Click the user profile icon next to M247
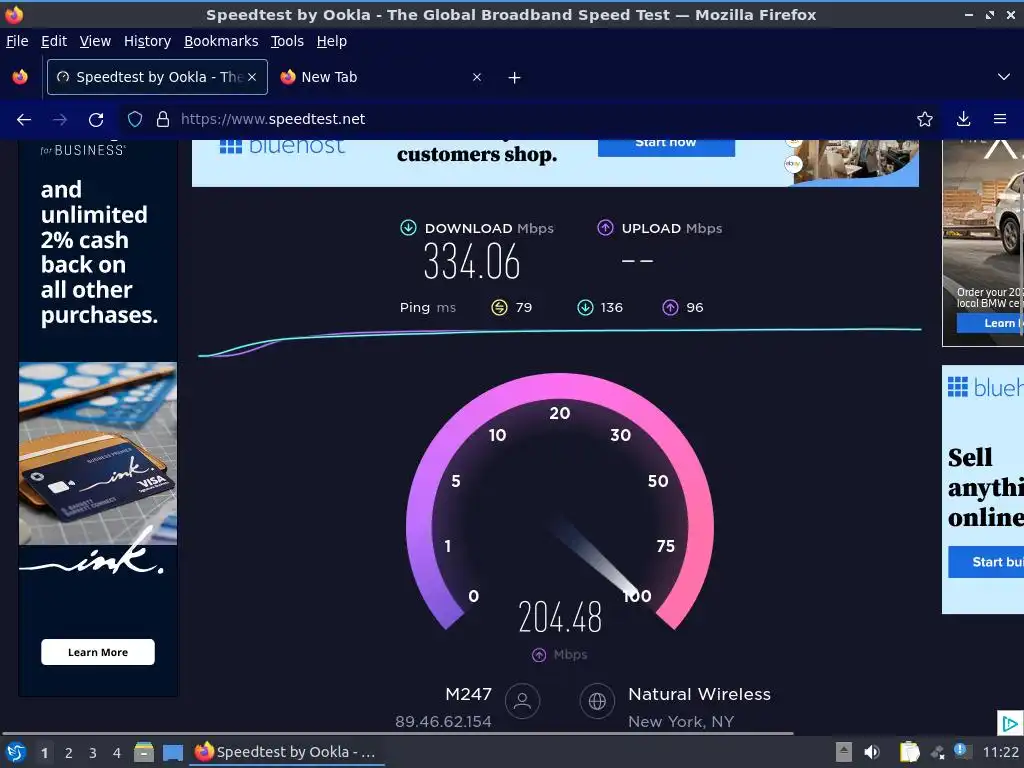 [x=522, y=701]
